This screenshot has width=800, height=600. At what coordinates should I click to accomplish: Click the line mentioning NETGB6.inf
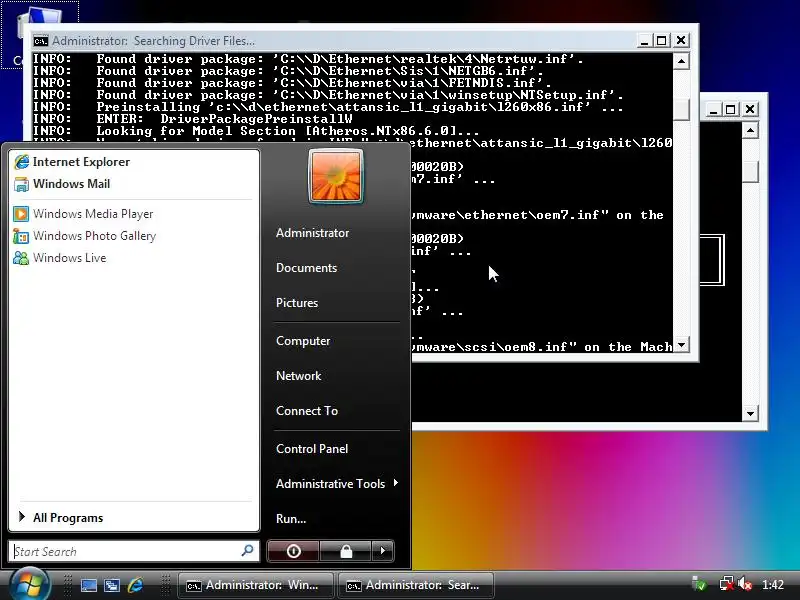[288, 71]
